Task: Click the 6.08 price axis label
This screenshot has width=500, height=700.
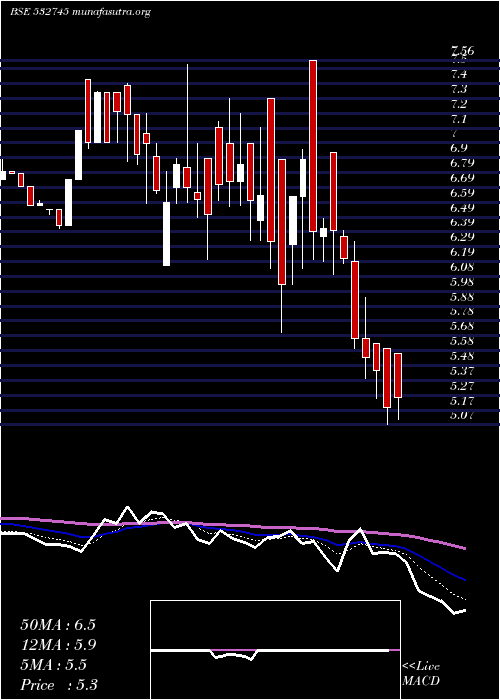Action: click(x=462, y=267)
